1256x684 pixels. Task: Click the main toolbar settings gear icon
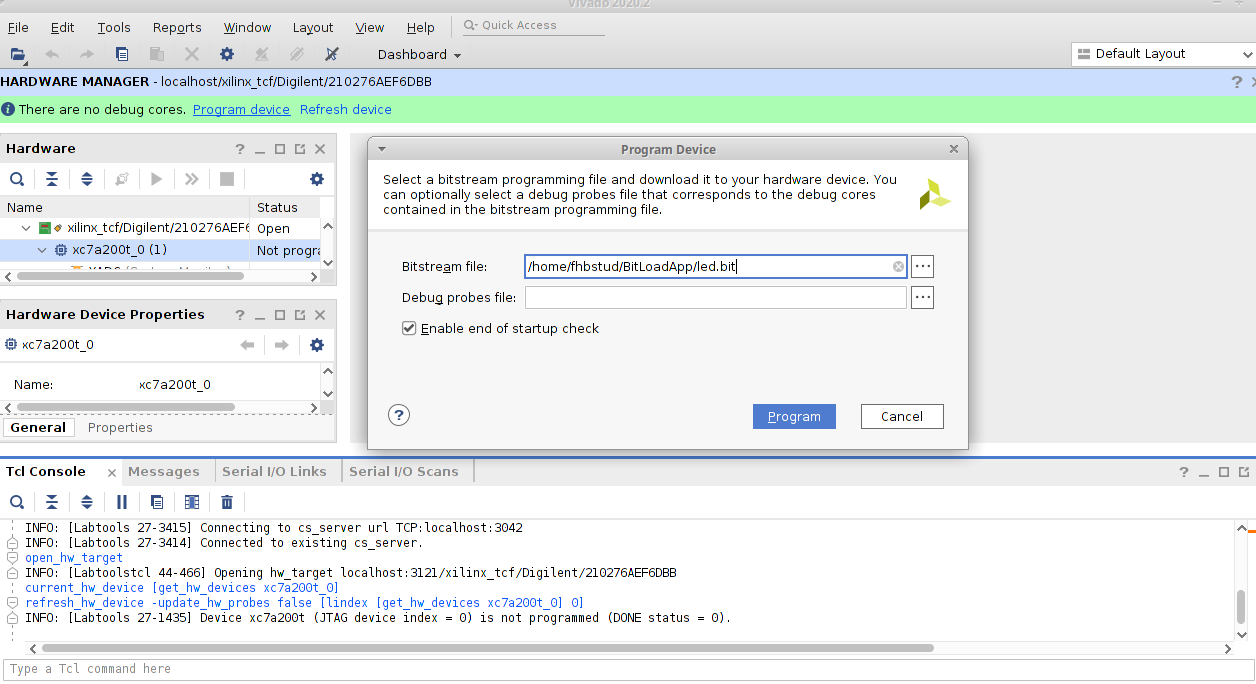pos(227,54)
